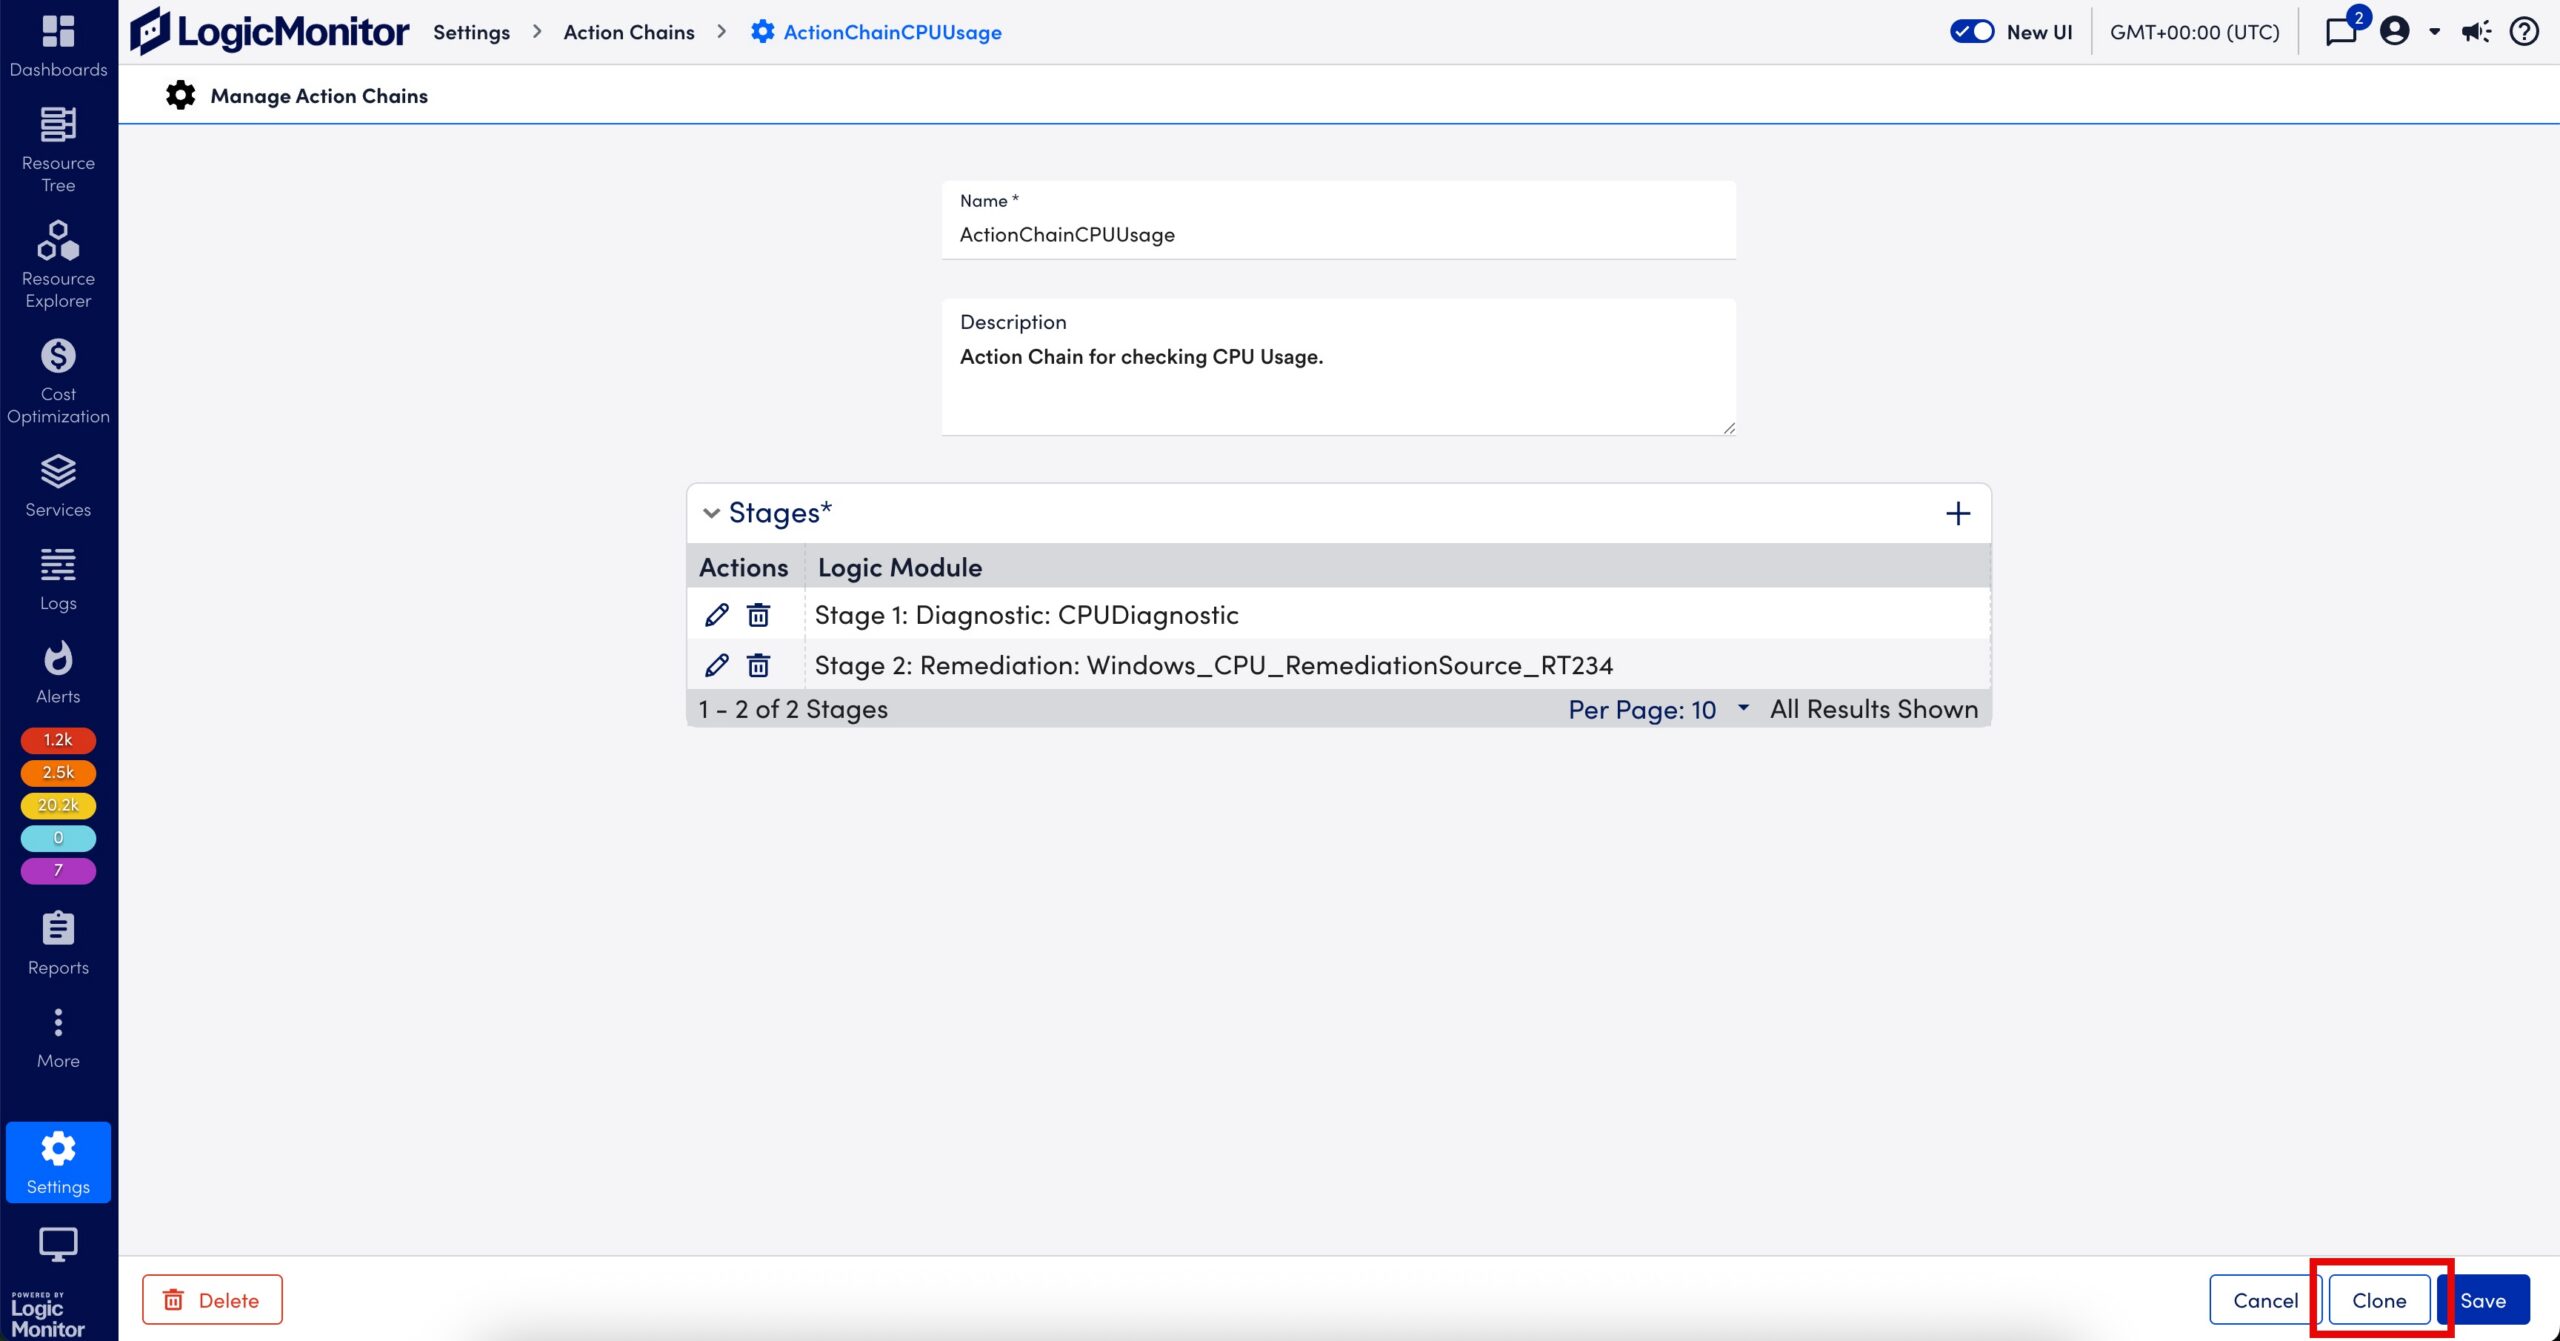Click the Delete button

pos(212,1299)
